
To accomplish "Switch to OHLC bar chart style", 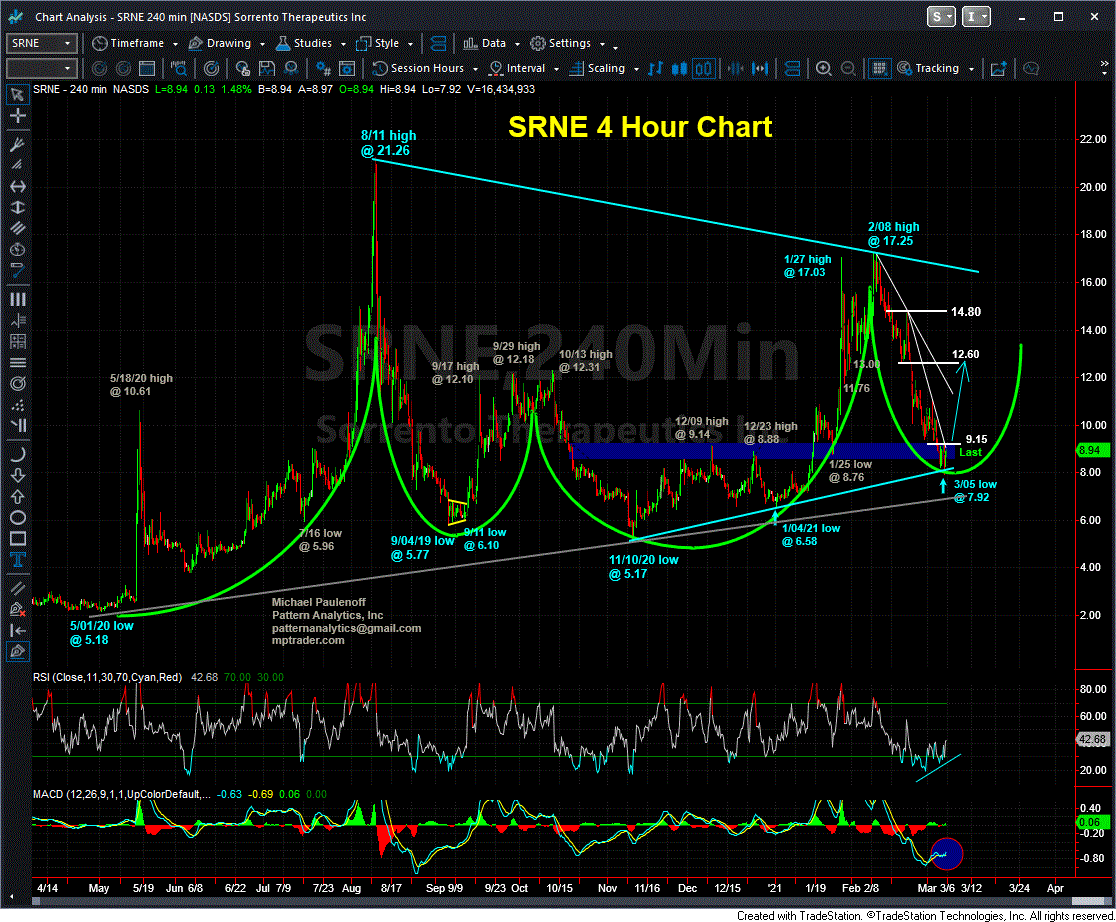I will pyautogui.click(x=656, y=69).
